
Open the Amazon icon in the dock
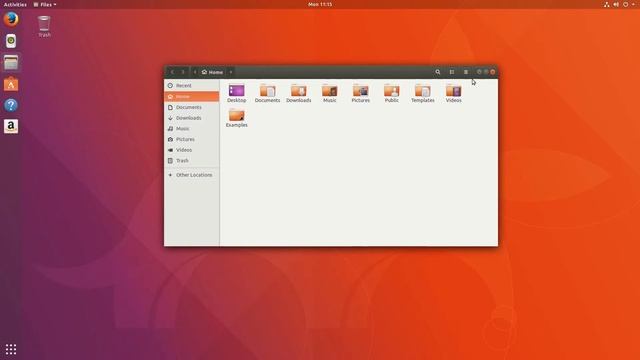(11, 127)
